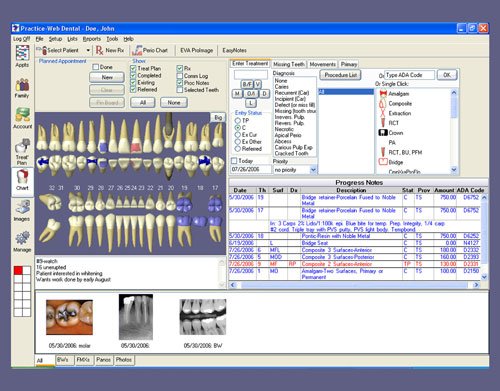Click the Log Off menu item
This screenshot has height=391, width=500.
click(x=21, y=39)
